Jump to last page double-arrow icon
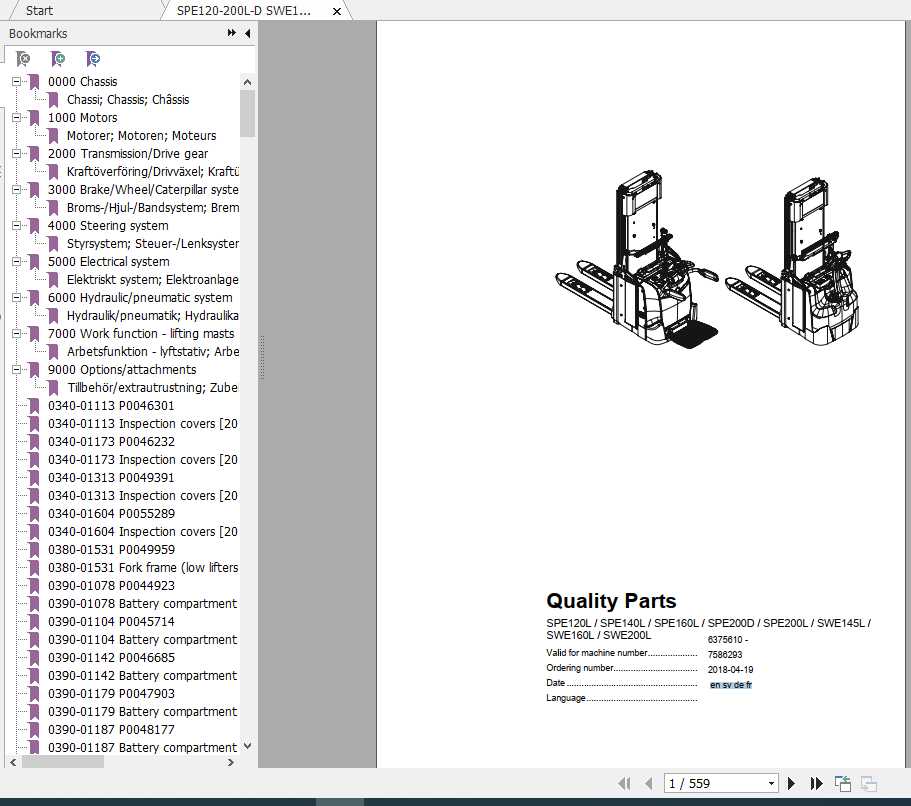 [816, 783]
